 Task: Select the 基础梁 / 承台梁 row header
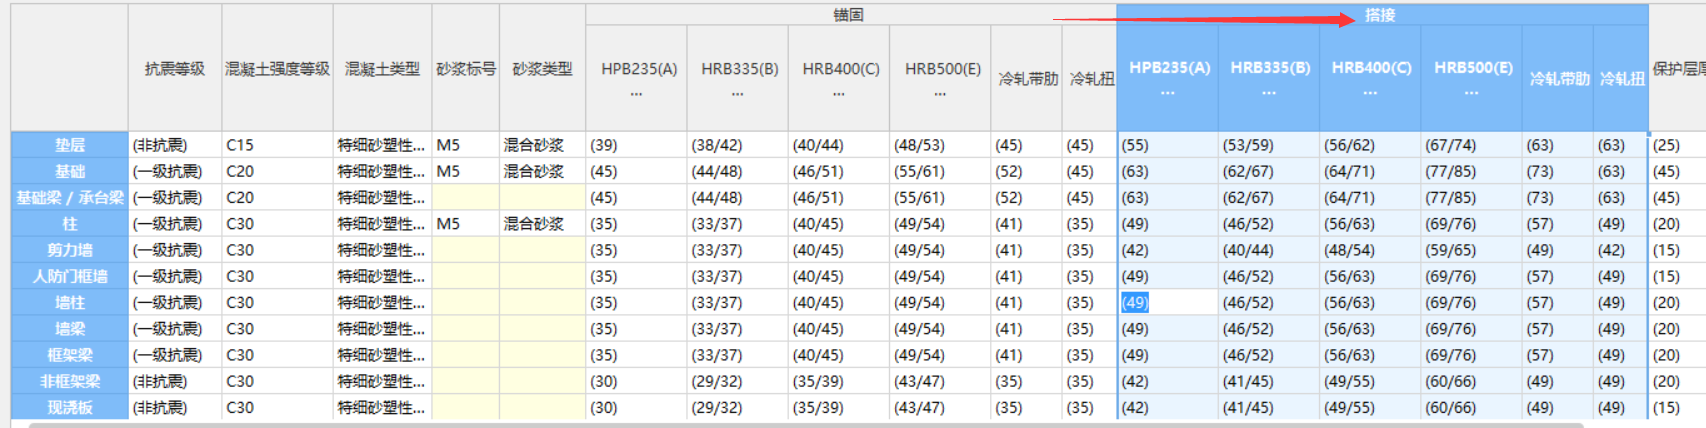pyautogui.click(x=69, y=198)
